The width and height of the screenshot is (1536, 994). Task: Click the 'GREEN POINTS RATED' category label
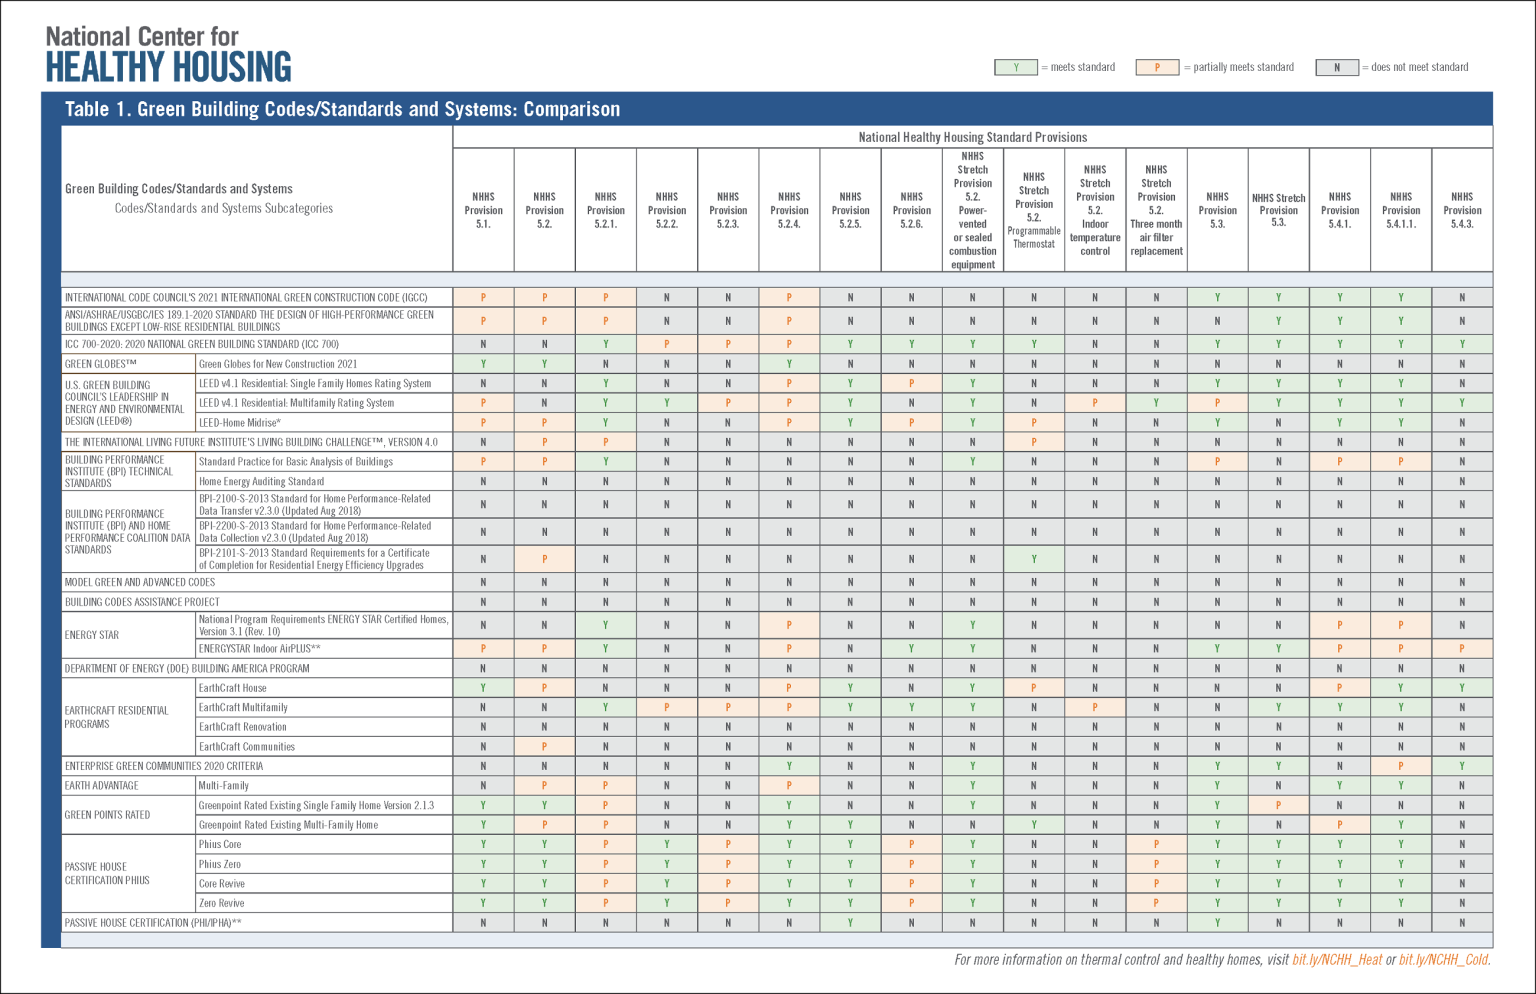coord(108,815)
